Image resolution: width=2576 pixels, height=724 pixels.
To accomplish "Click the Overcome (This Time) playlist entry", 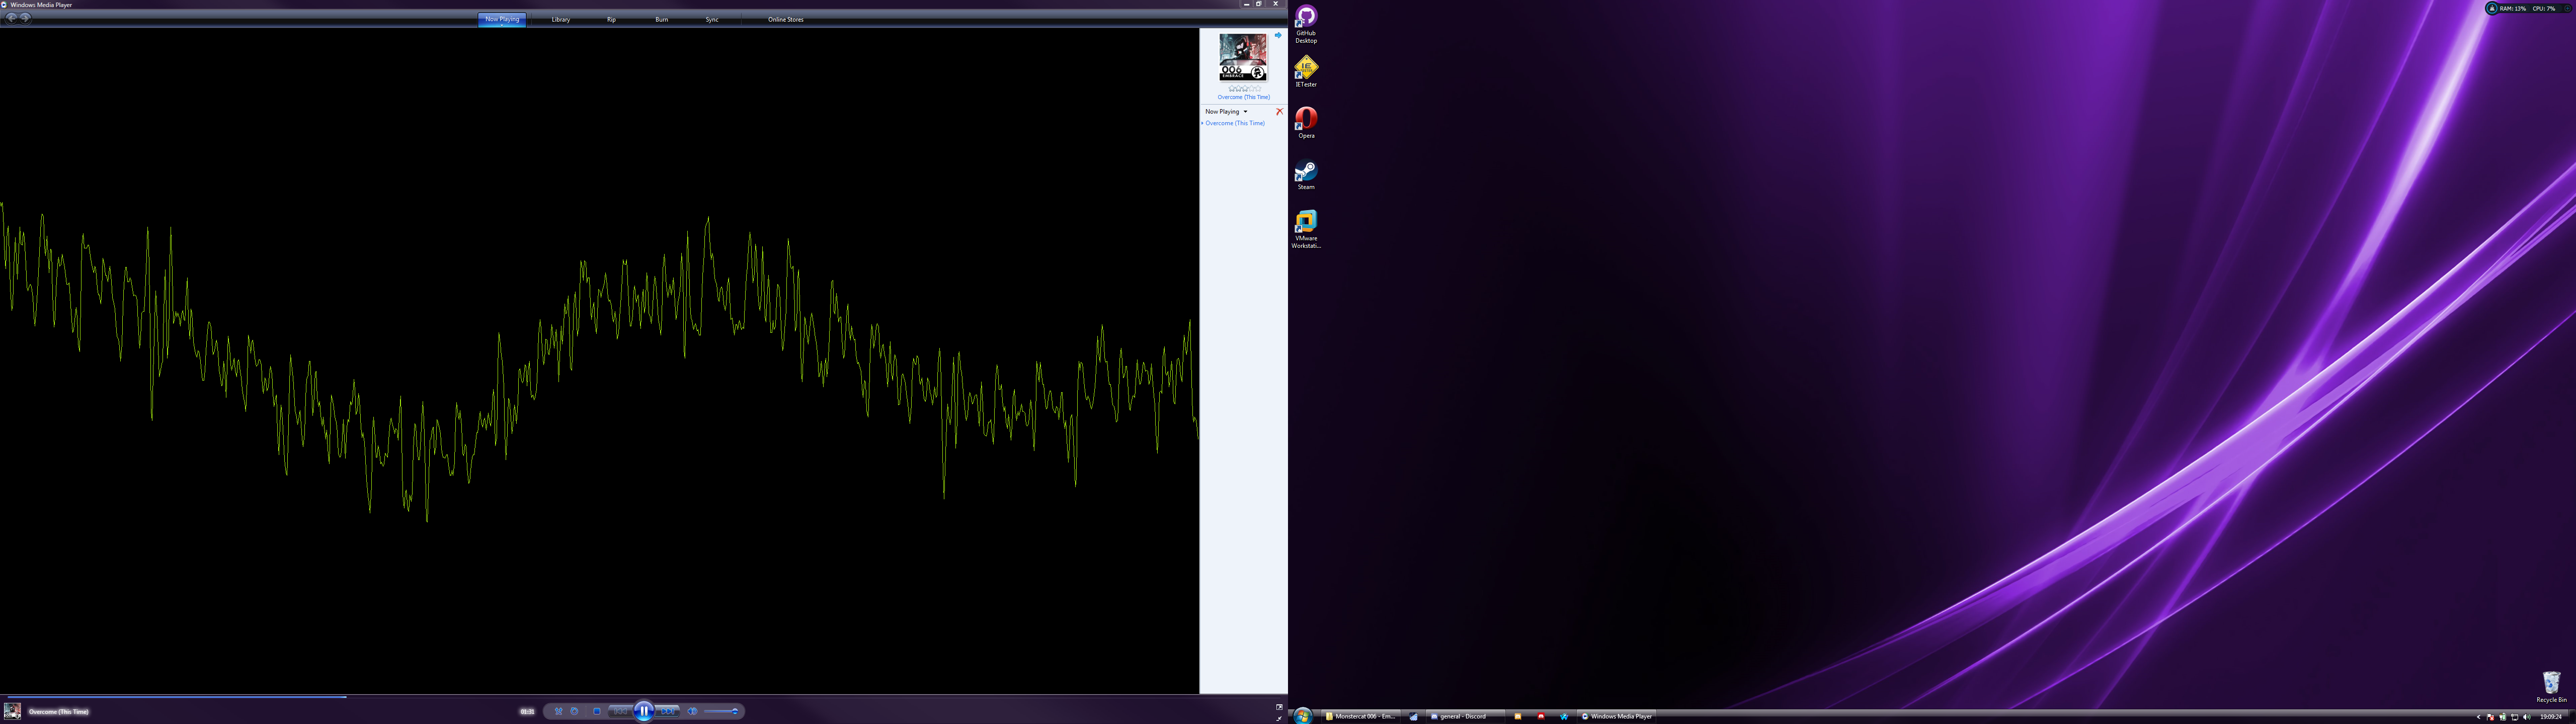I will click(1234, 123).
